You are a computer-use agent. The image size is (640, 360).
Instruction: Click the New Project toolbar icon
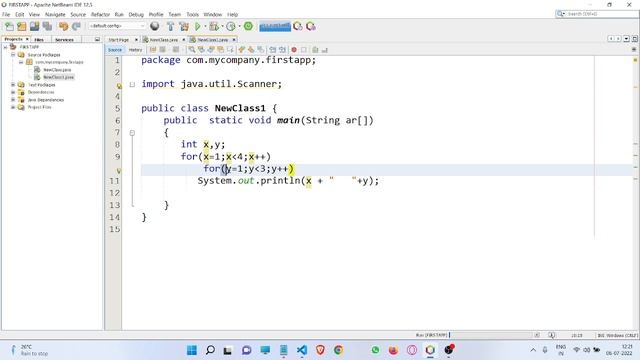(x=22, y=27)
